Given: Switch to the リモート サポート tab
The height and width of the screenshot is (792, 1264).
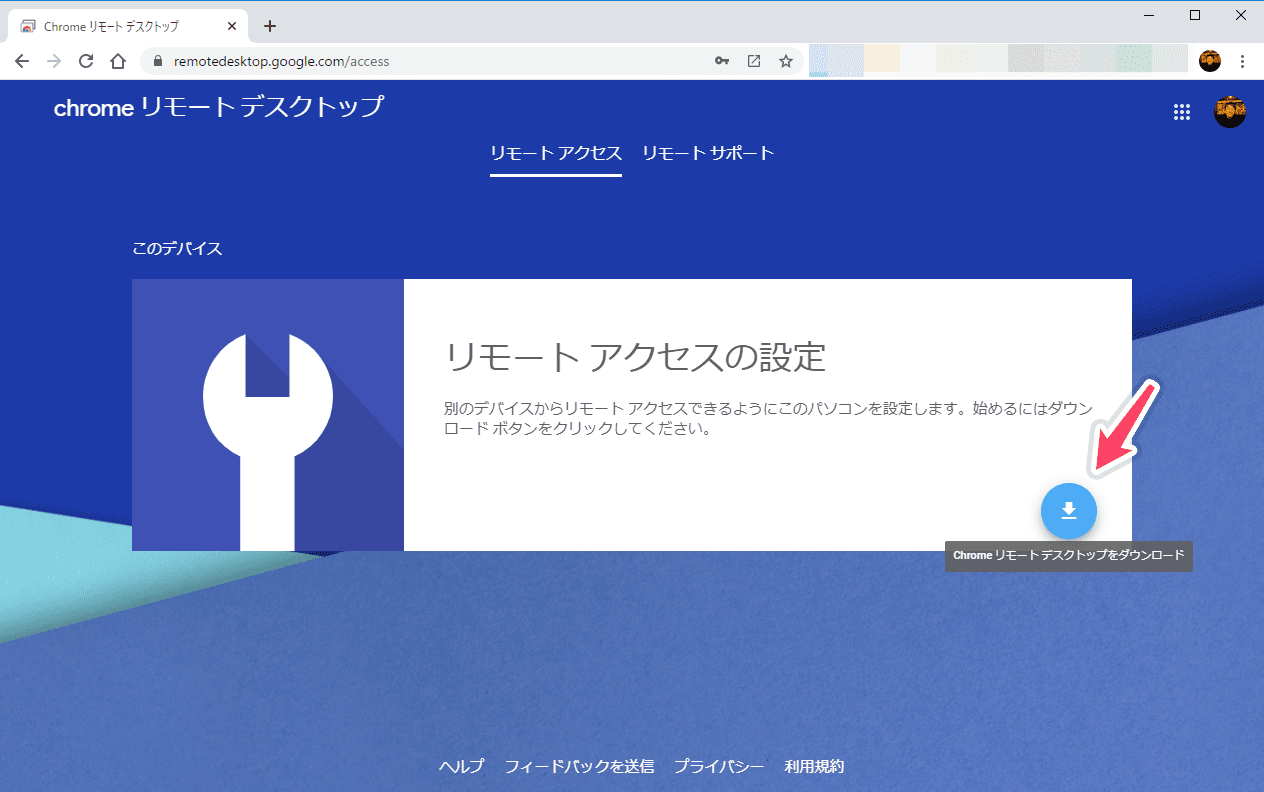Looking at the screenshot, I should (x=708, y=153).
